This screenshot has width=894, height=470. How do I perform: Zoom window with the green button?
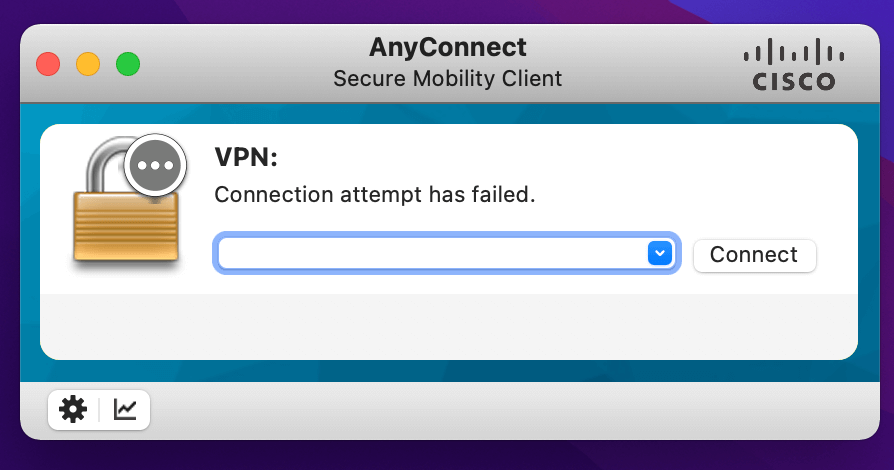click(128, 65)
